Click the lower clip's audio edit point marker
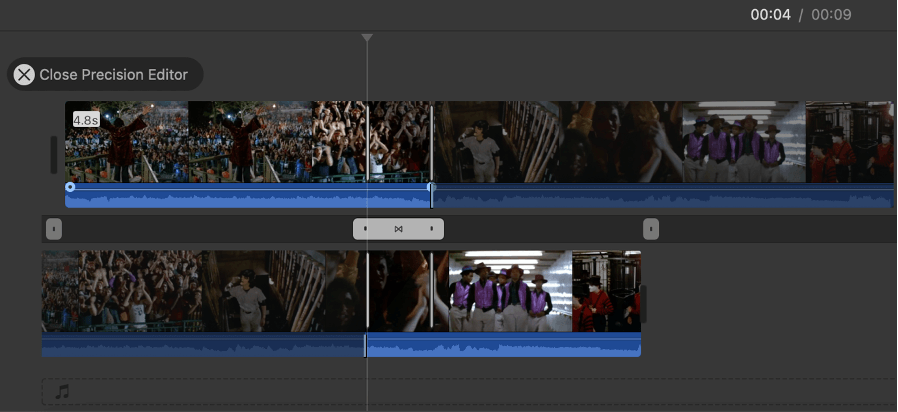The image size is (898, 412). 365,346
